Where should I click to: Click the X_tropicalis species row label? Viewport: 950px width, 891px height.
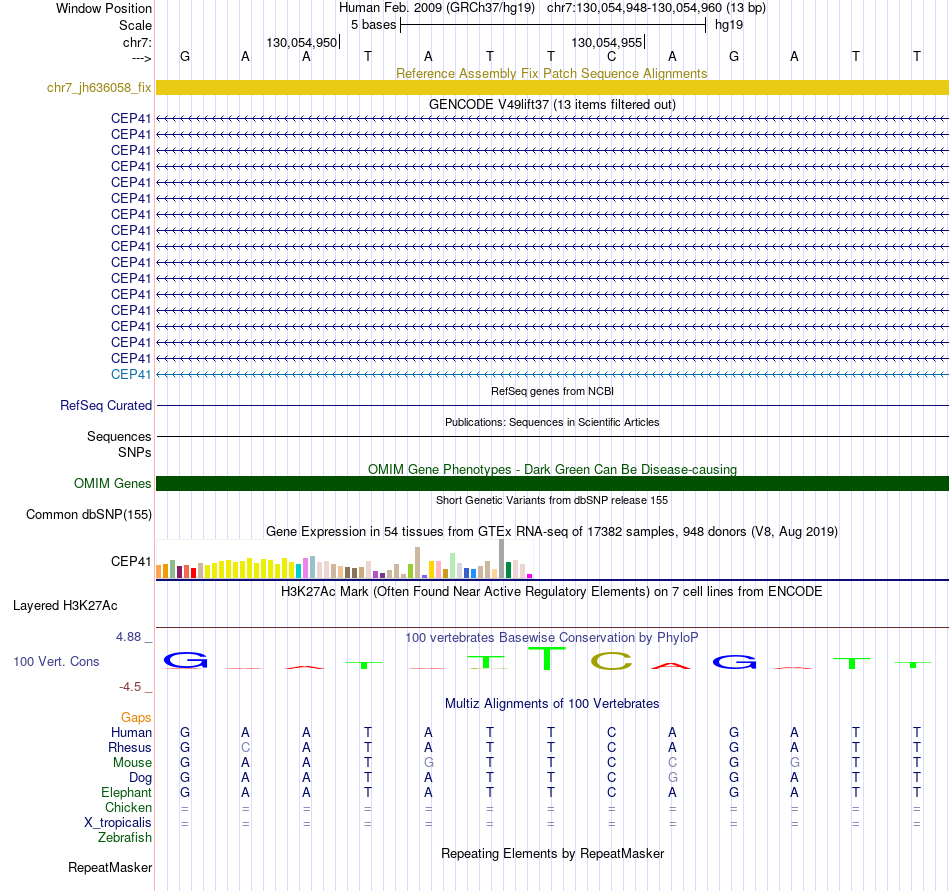click(118, 823)
